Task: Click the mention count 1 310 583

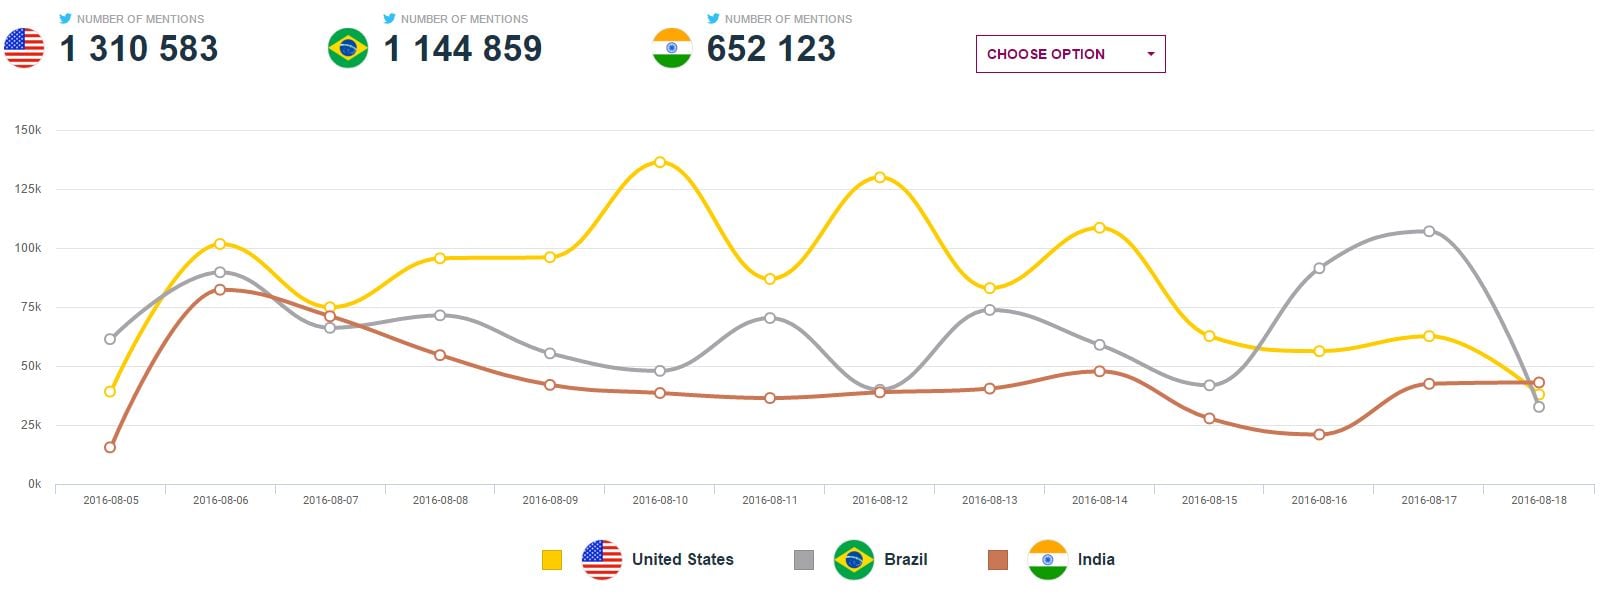Action: click(x=139, y=49)
